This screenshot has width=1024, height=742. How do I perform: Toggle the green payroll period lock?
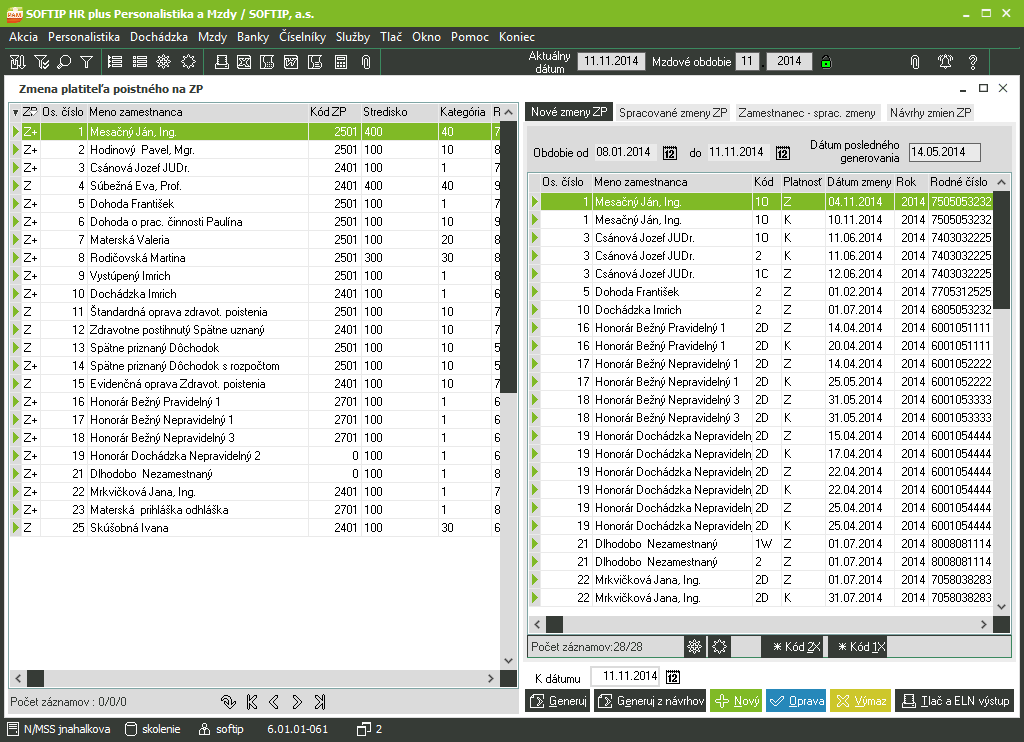(x=826, y=62)
